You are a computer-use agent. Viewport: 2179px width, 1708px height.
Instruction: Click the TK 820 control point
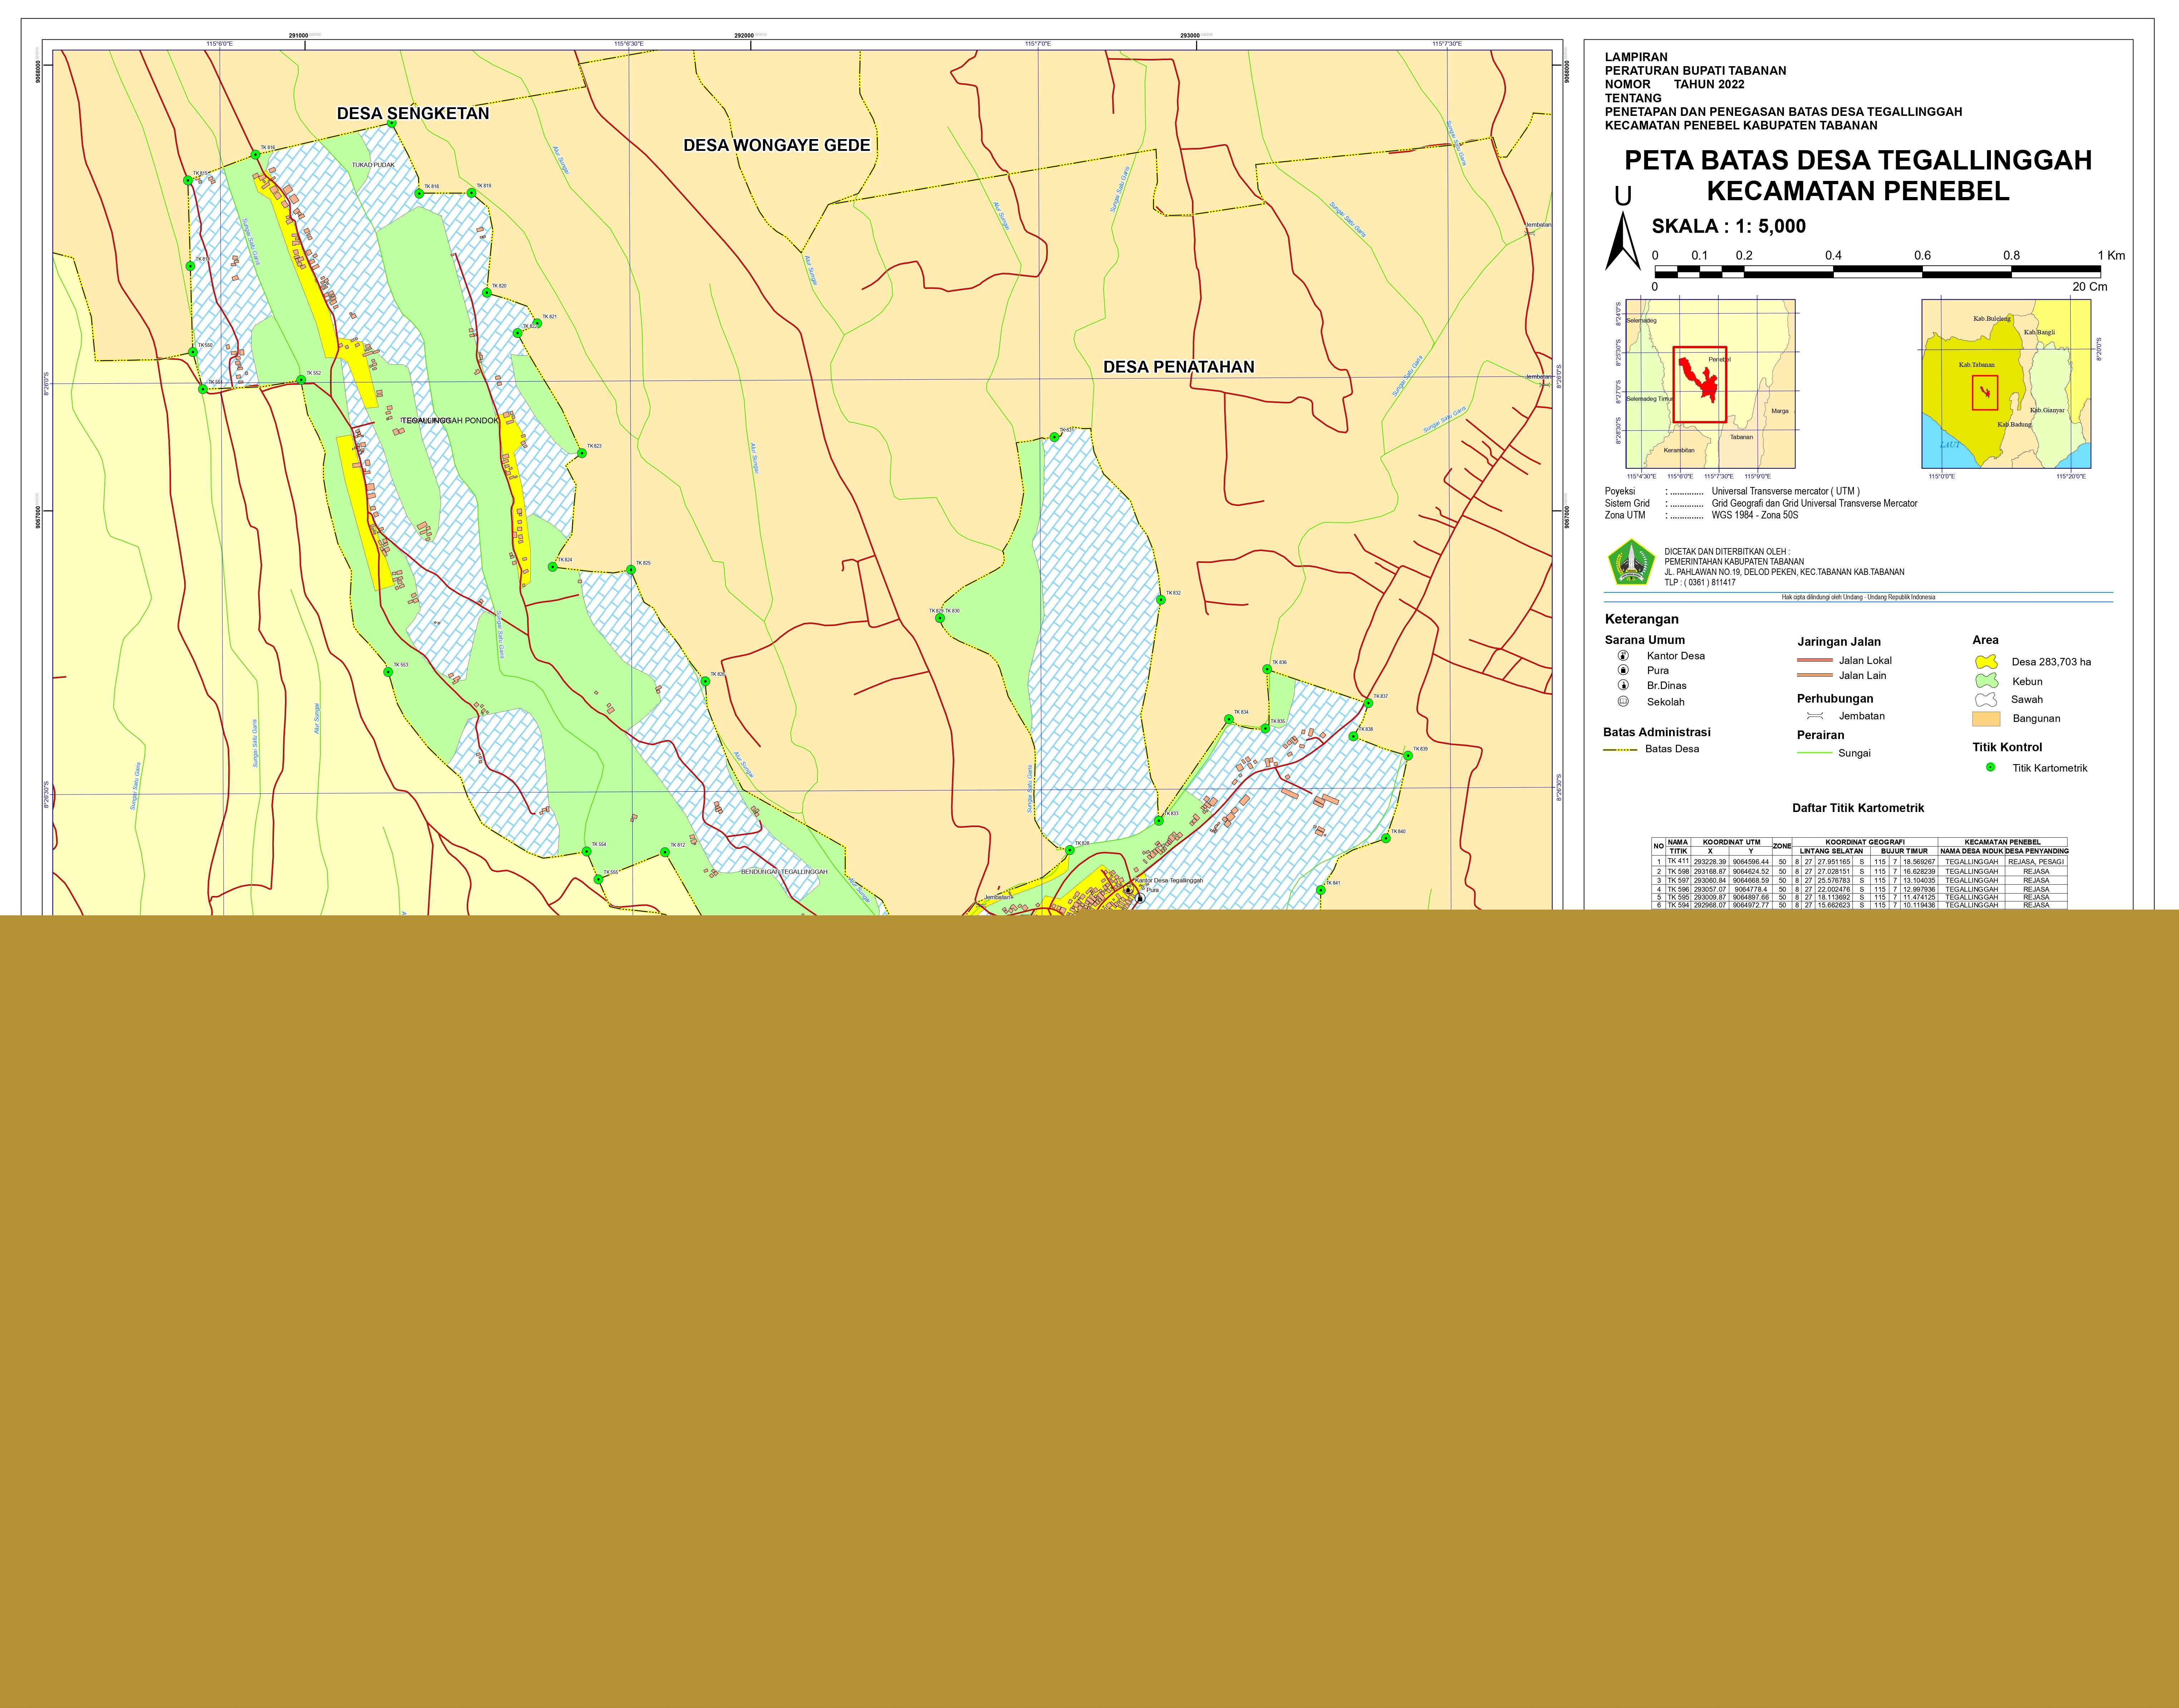point(487,293)
